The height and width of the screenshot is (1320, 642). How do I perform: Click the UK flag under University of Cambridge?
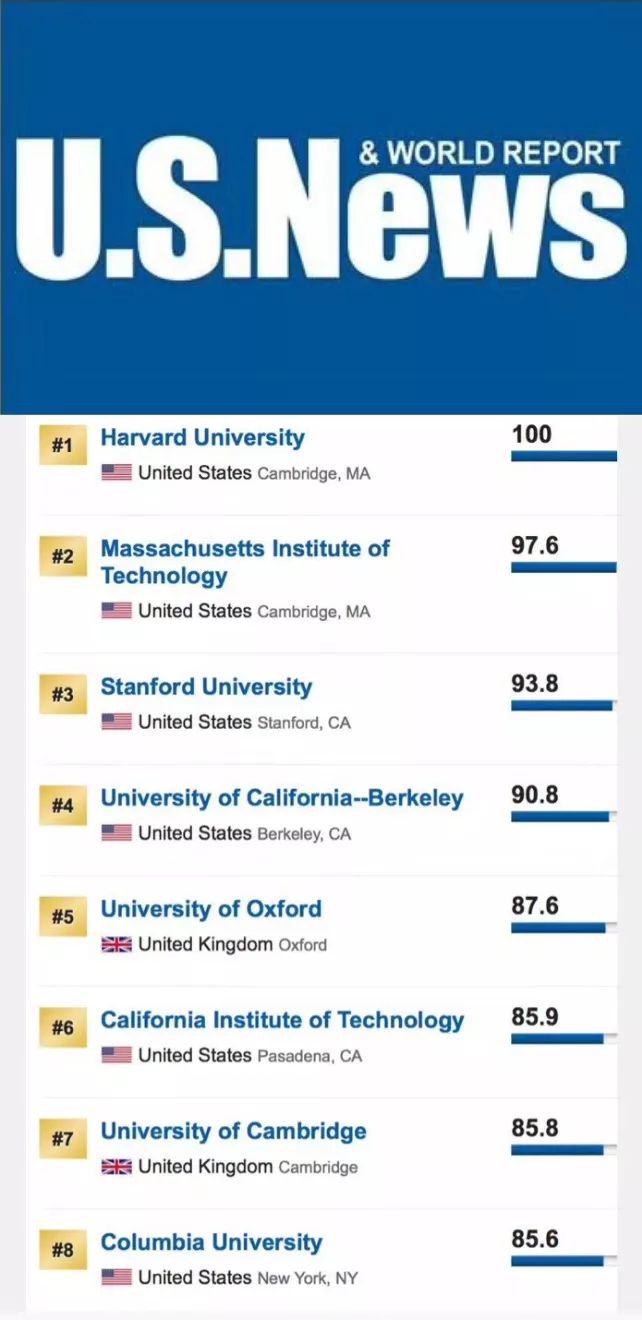116,1166
